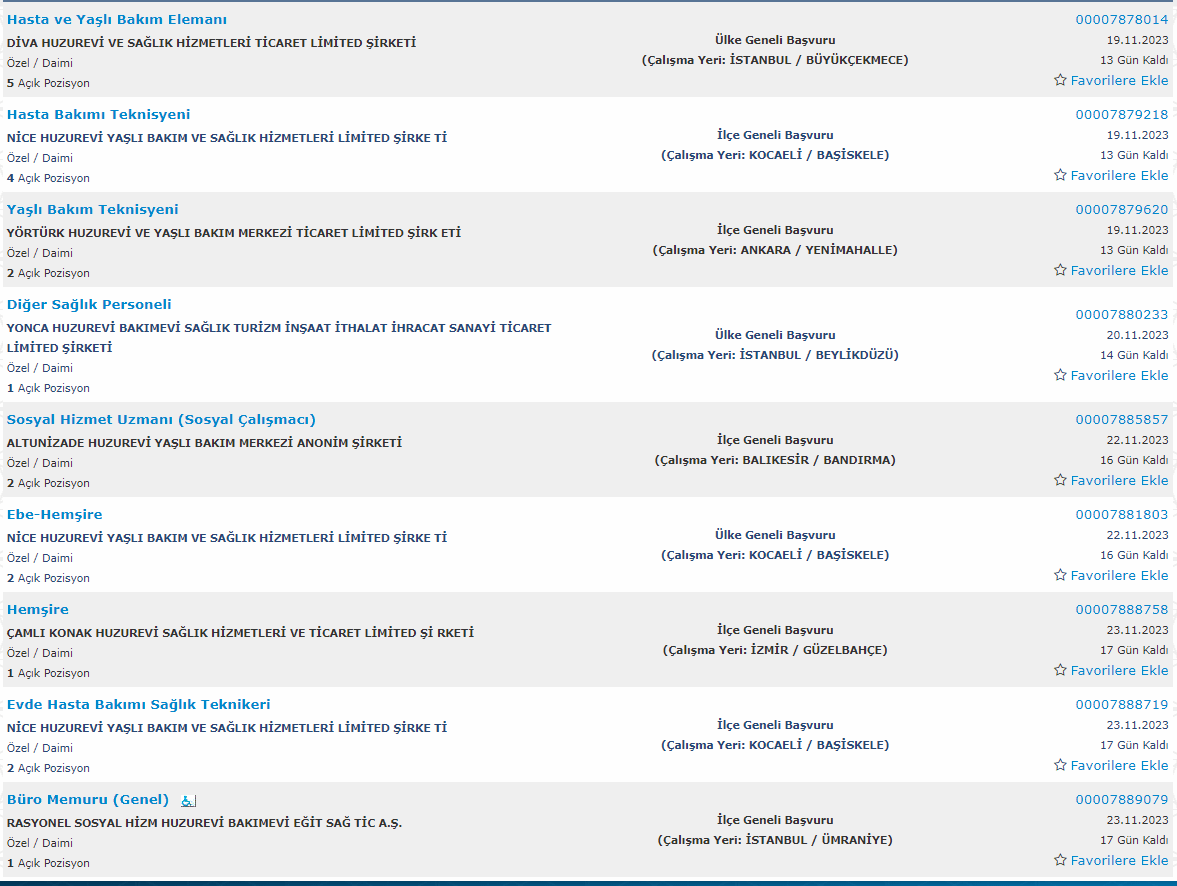Click the 14 Gün Kaldı remaining text

(x=1134, y=355)
